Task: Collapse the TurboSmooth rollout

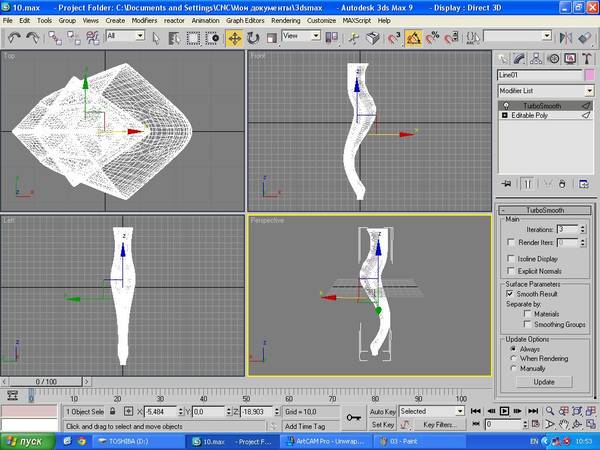Action: pyautogui.click(x=545, y=210)
